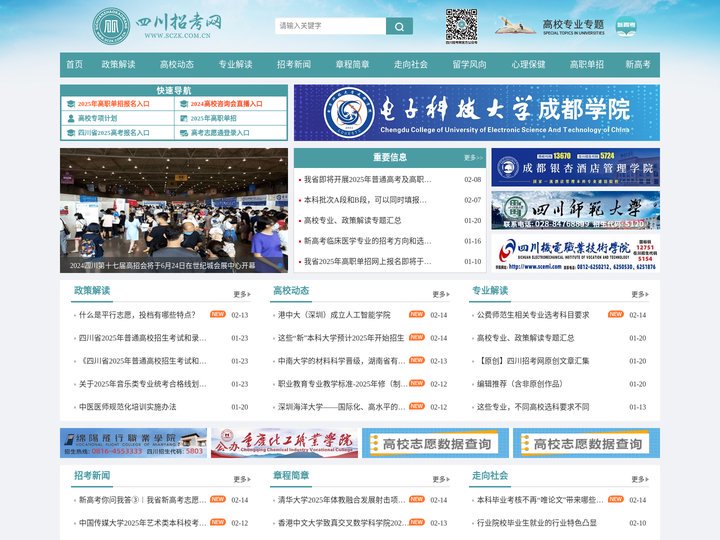Open 心理保健 navigation menu item
This screenshot has height=540, width=720.
(528, 64)
